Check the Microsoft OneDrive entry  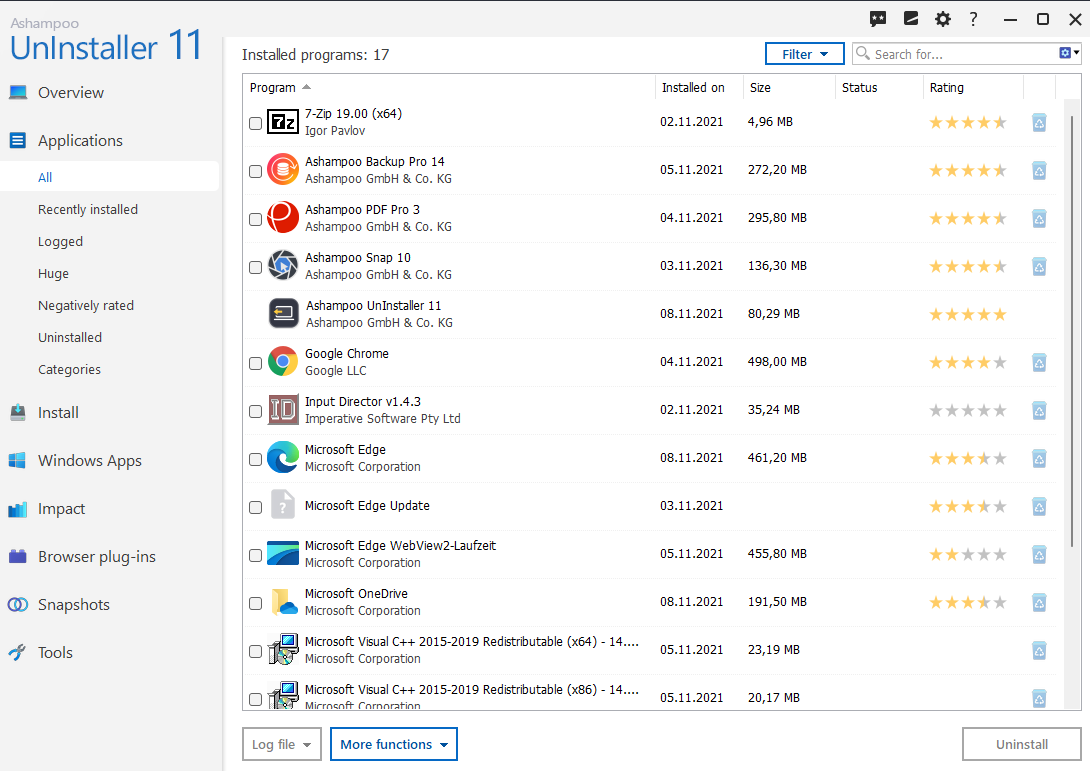255,603
